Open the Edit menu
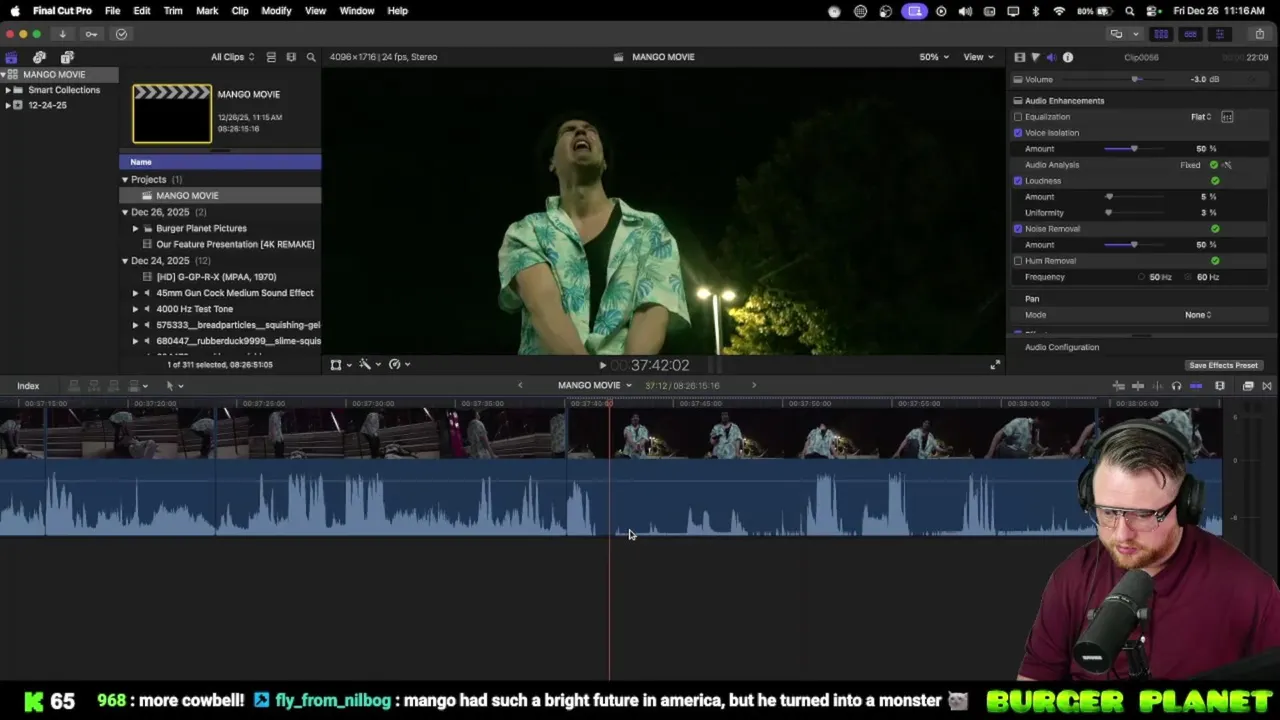 pos(142,11)
